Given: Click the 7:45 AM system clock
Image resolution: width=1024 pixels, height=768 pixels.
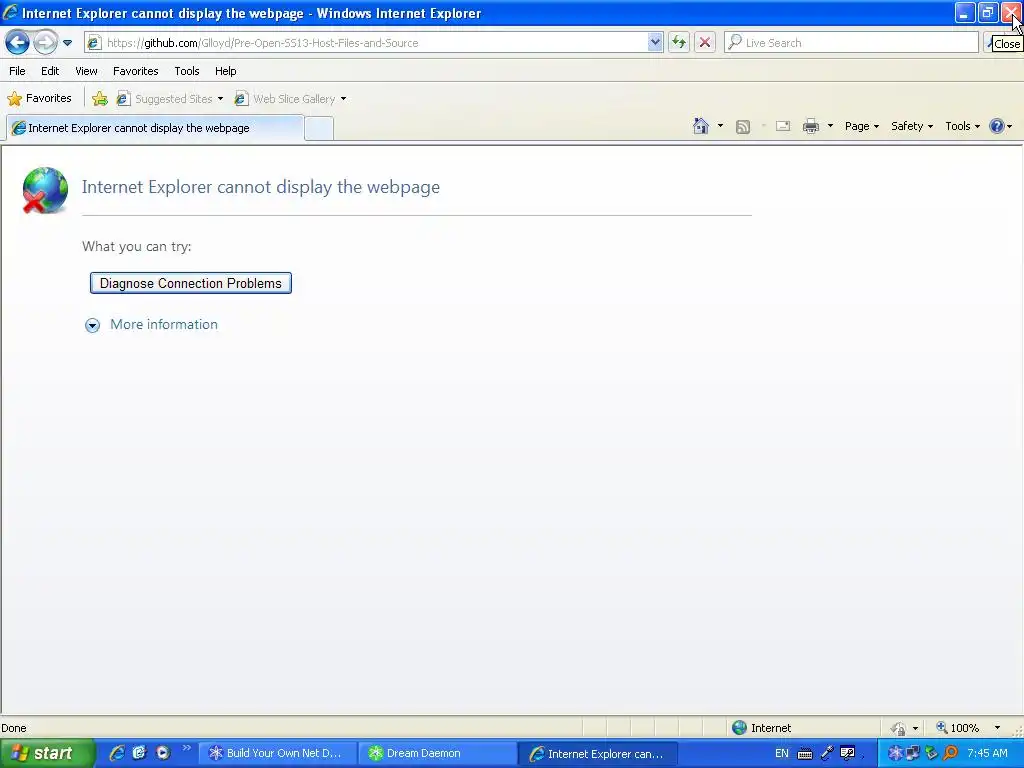Looking at the screenshot, I should tap(987, 753).
